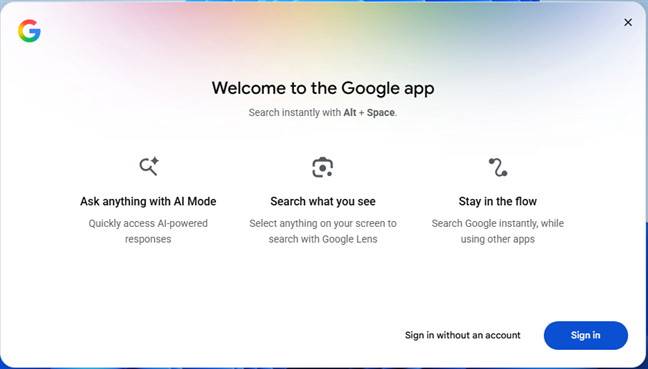Click 'Welcome to the Google app' title
This screenshot has width=648, height=369.
click(x=323, y=88)
